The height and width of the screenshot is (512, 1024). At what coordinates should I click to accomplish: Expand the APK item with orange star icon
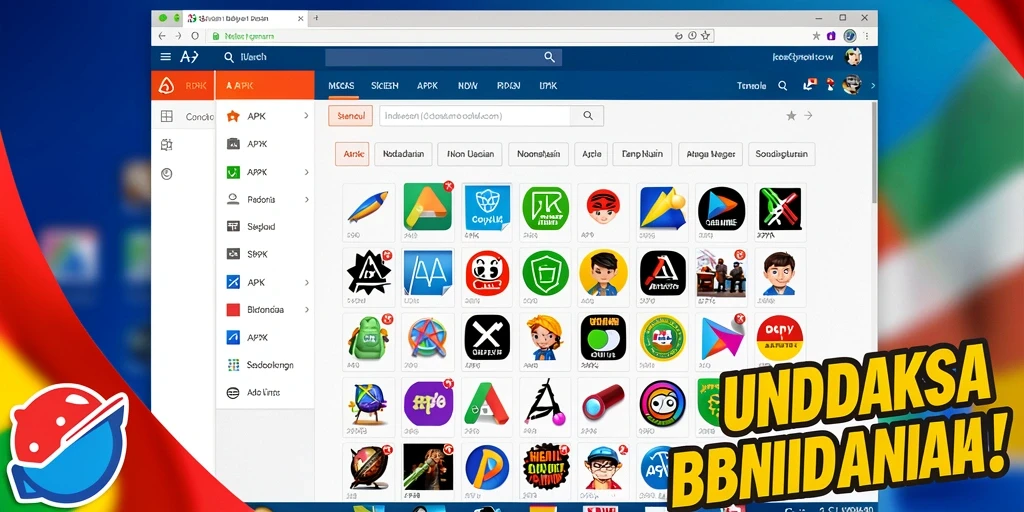tap(306, 116)
